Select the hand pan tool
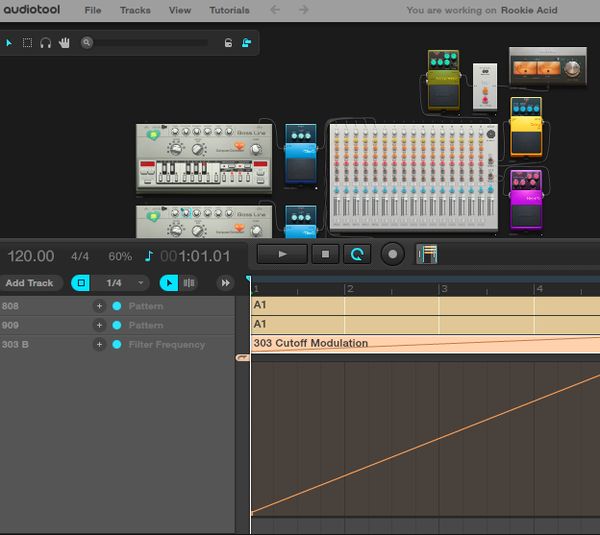The image size is (600, 535). click(x=64, y=43)
